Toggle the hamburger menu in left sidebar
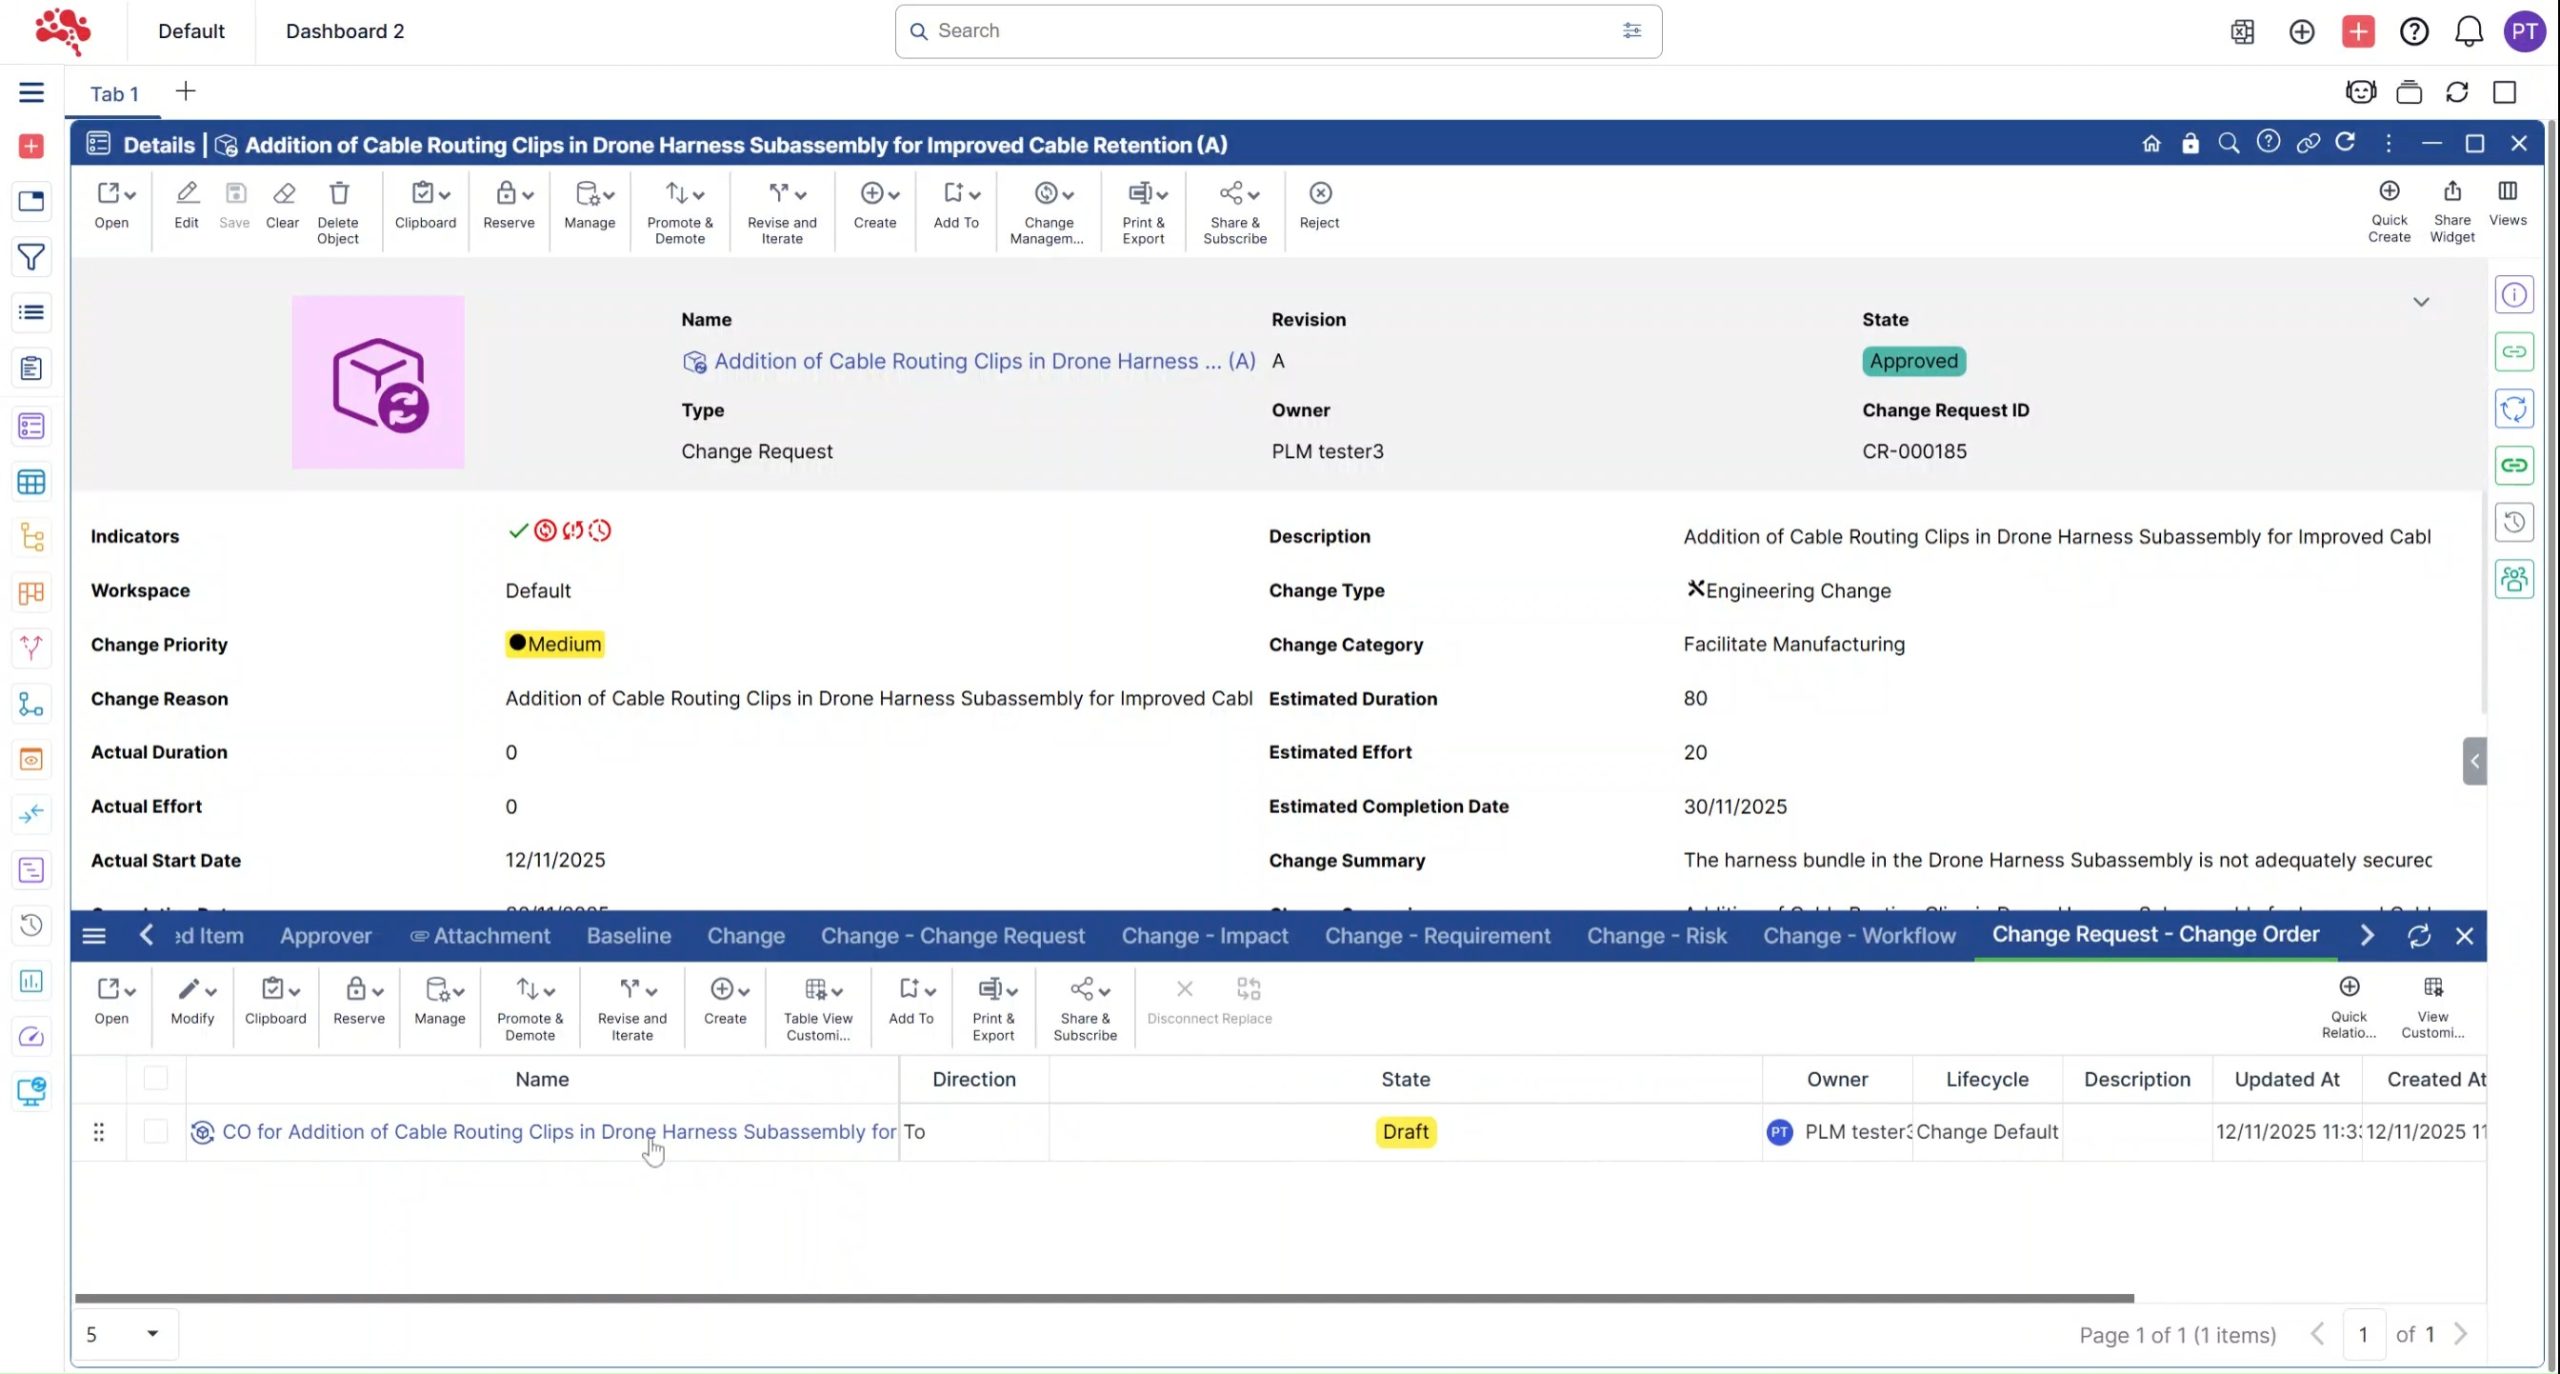This screenshot has height=1374, width=2560. (x=31, y=93)
